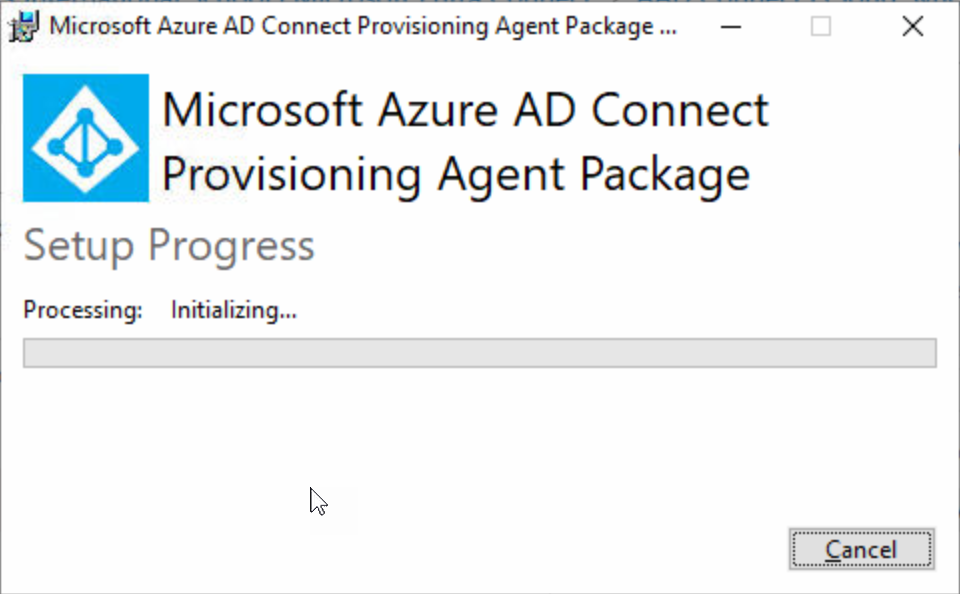Click the "Processing:" label

click(83, 310)
